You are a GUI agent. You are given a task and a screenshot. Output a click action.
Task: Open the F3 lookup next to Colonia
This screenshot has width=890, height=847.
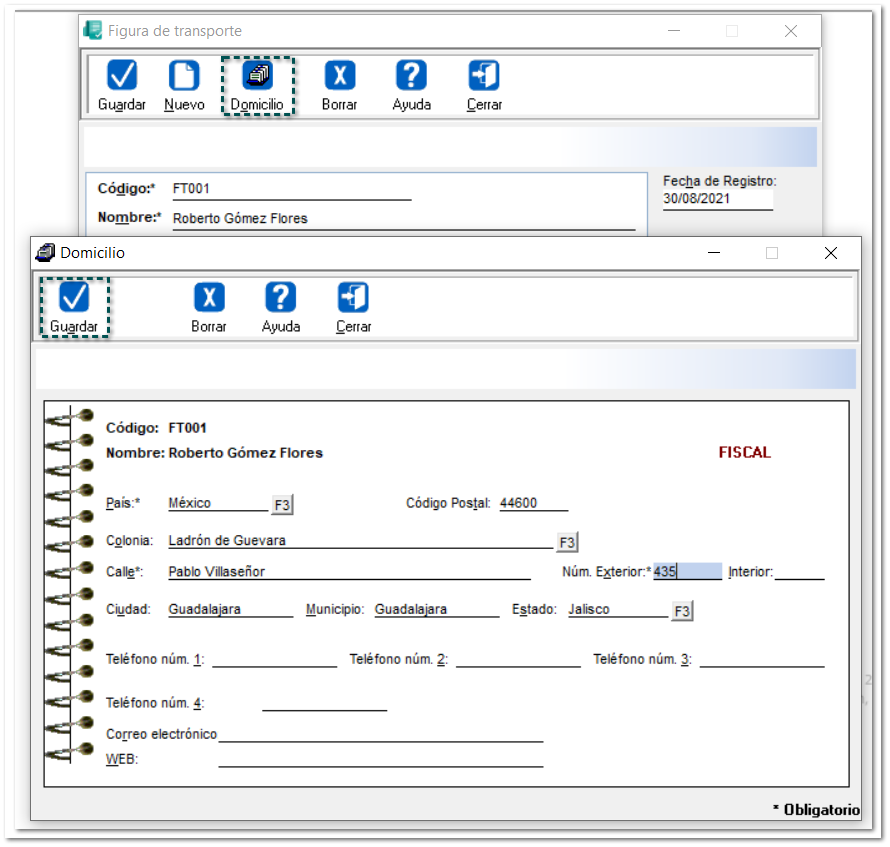tap(567, 542)
